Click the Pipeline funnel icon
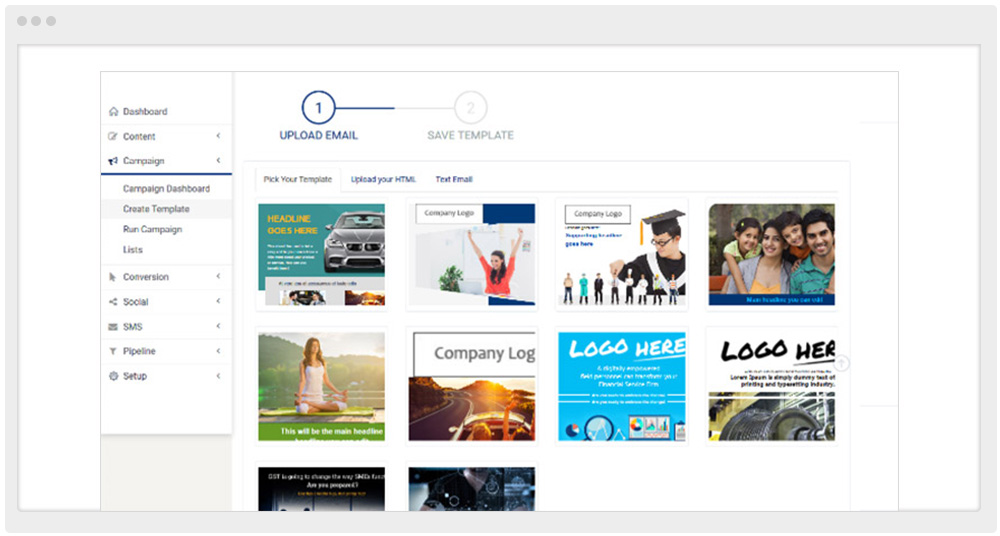The width and height of the screenshot is (1000, 536). coord(113,351)
